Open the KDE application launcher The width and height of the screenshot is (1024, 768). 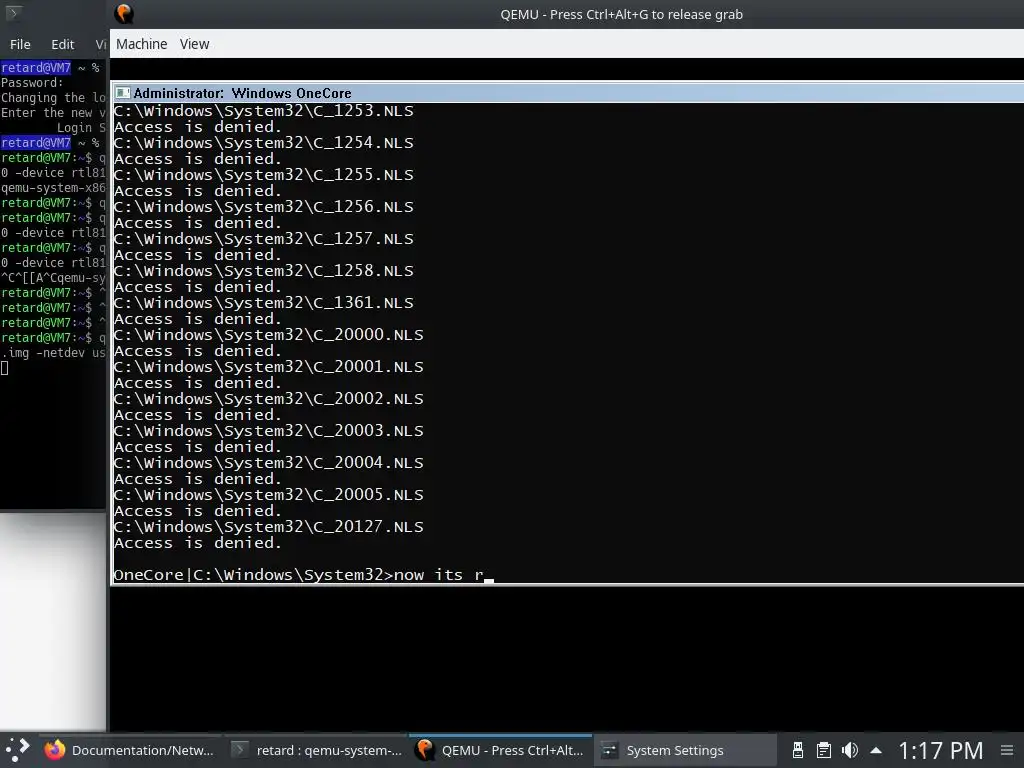pos(18,750)
